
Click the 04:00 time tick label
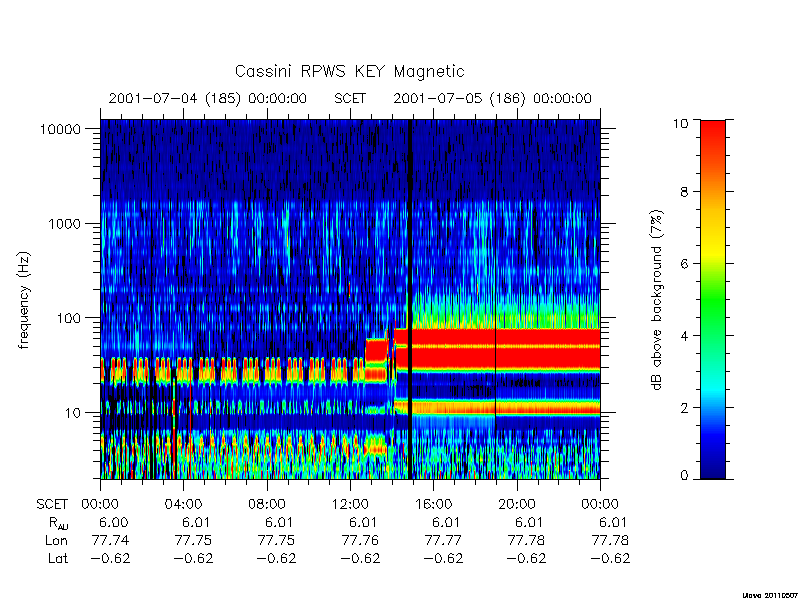[184, 505]
